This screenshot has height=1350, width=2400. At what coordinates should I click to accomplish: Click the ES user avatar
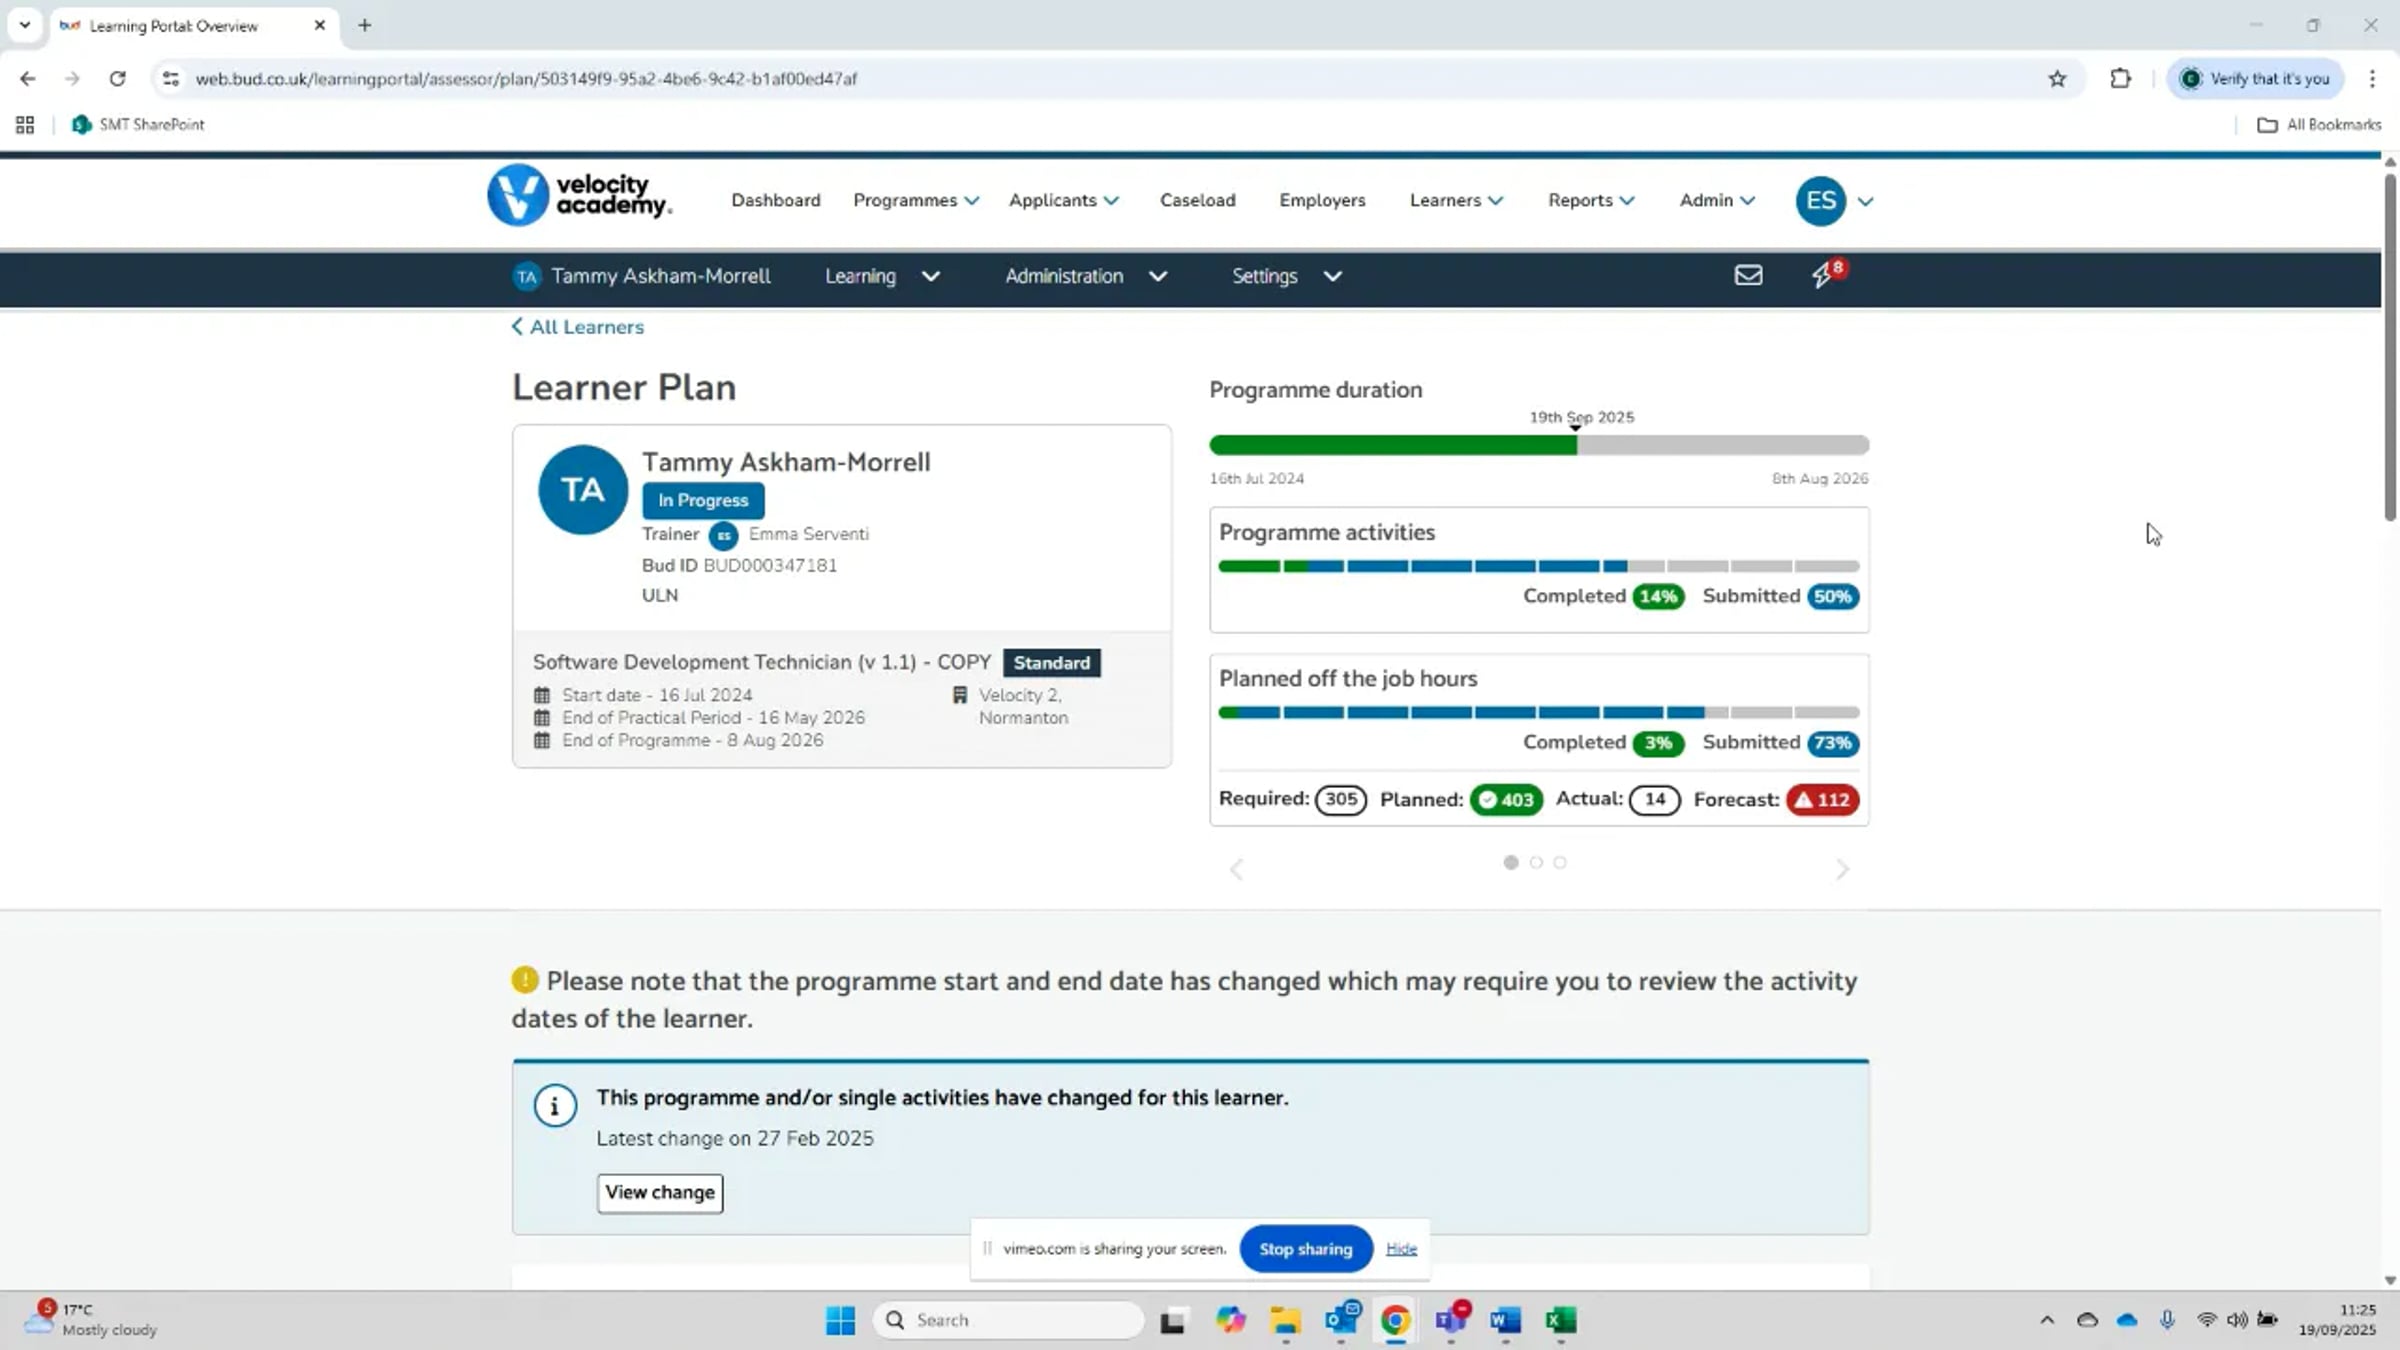pyautogui.click(x=1821, y=200)
